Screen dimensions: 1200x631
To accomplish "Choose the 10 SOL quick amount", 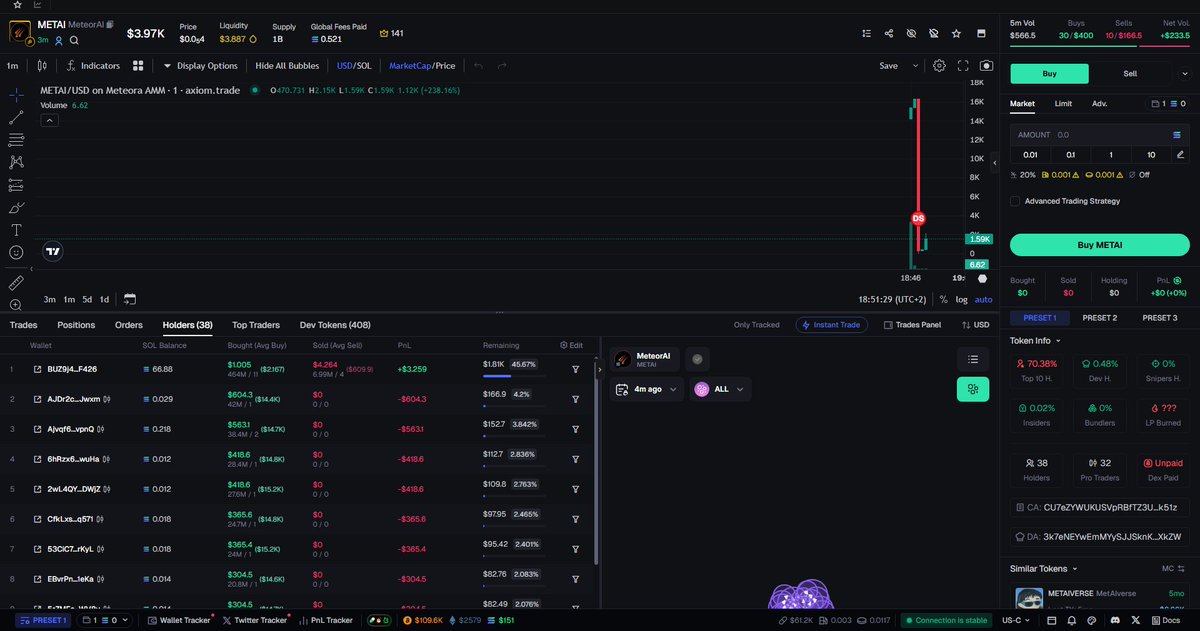I will coord(1151,154).
